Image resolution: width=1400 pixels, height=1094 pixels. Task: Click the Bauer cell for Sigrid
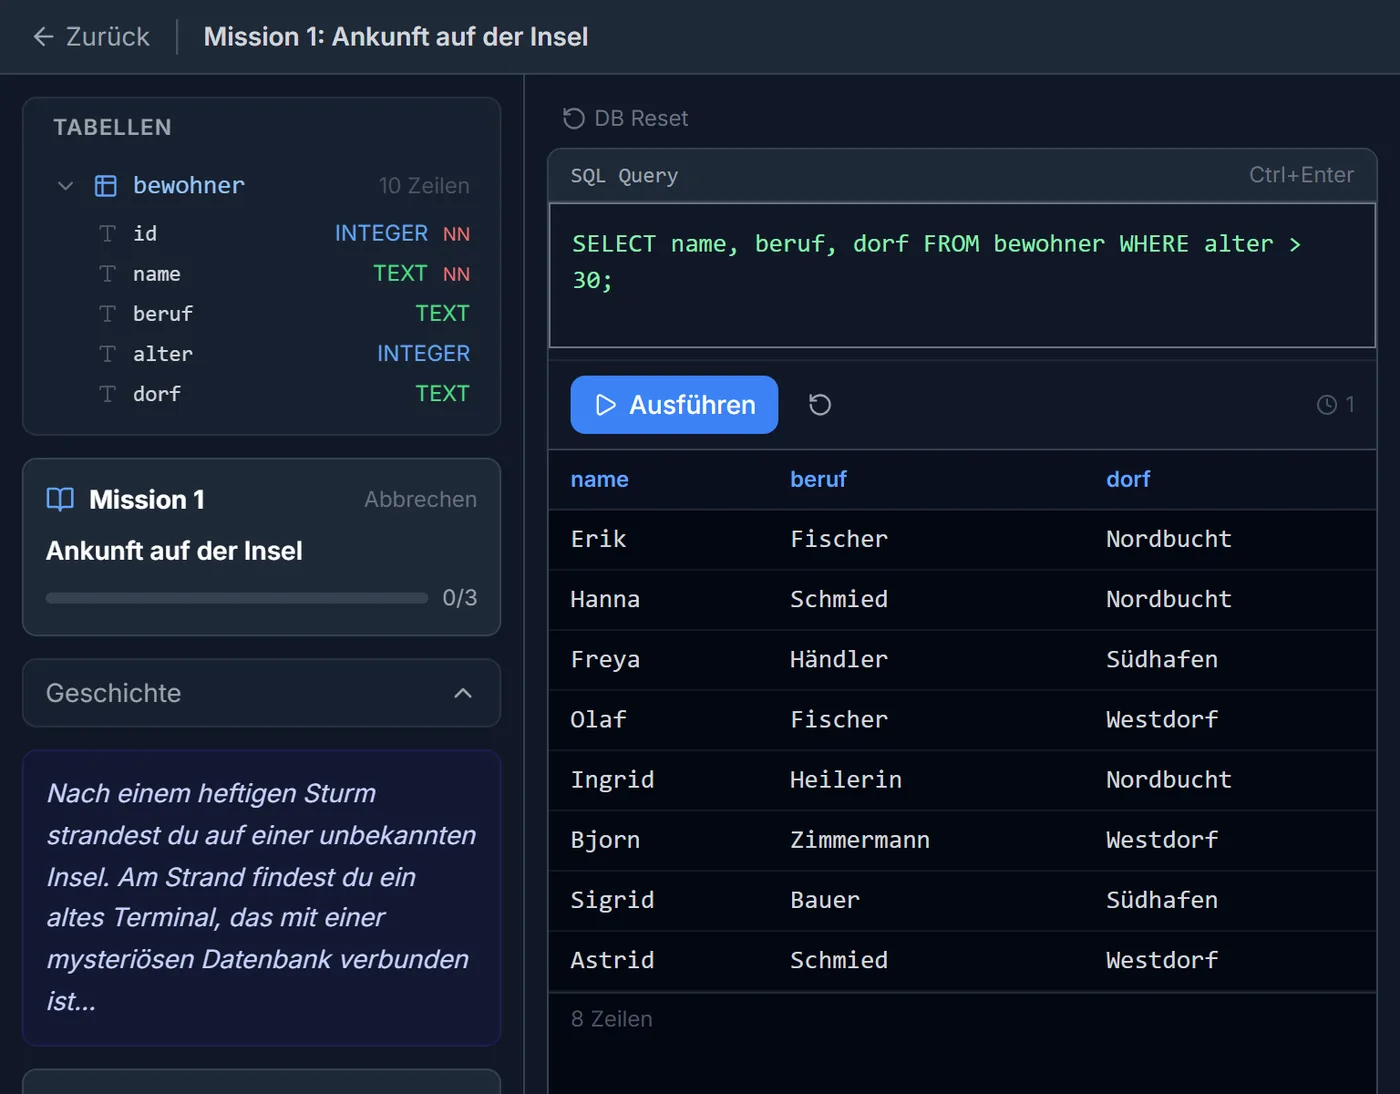(x=825, y=900)
